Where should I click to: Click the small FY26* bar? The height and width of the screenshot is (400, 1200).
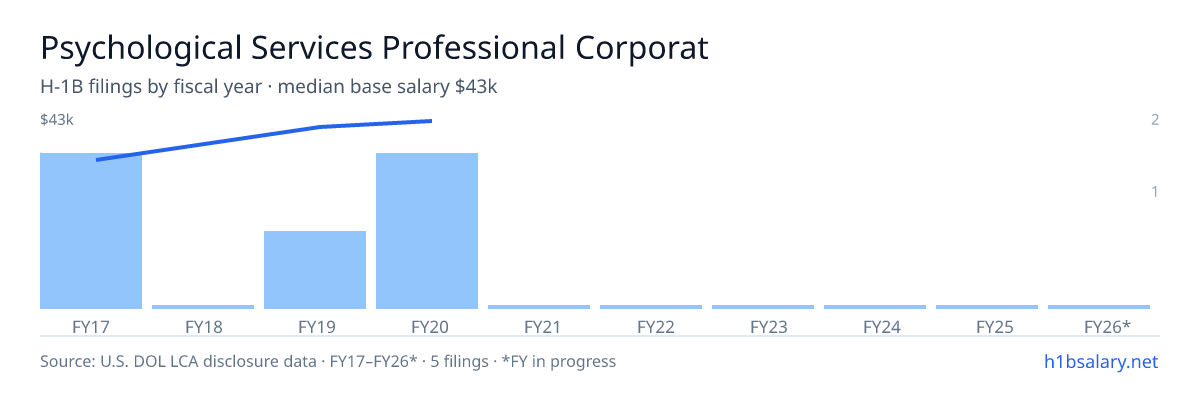1099,307
